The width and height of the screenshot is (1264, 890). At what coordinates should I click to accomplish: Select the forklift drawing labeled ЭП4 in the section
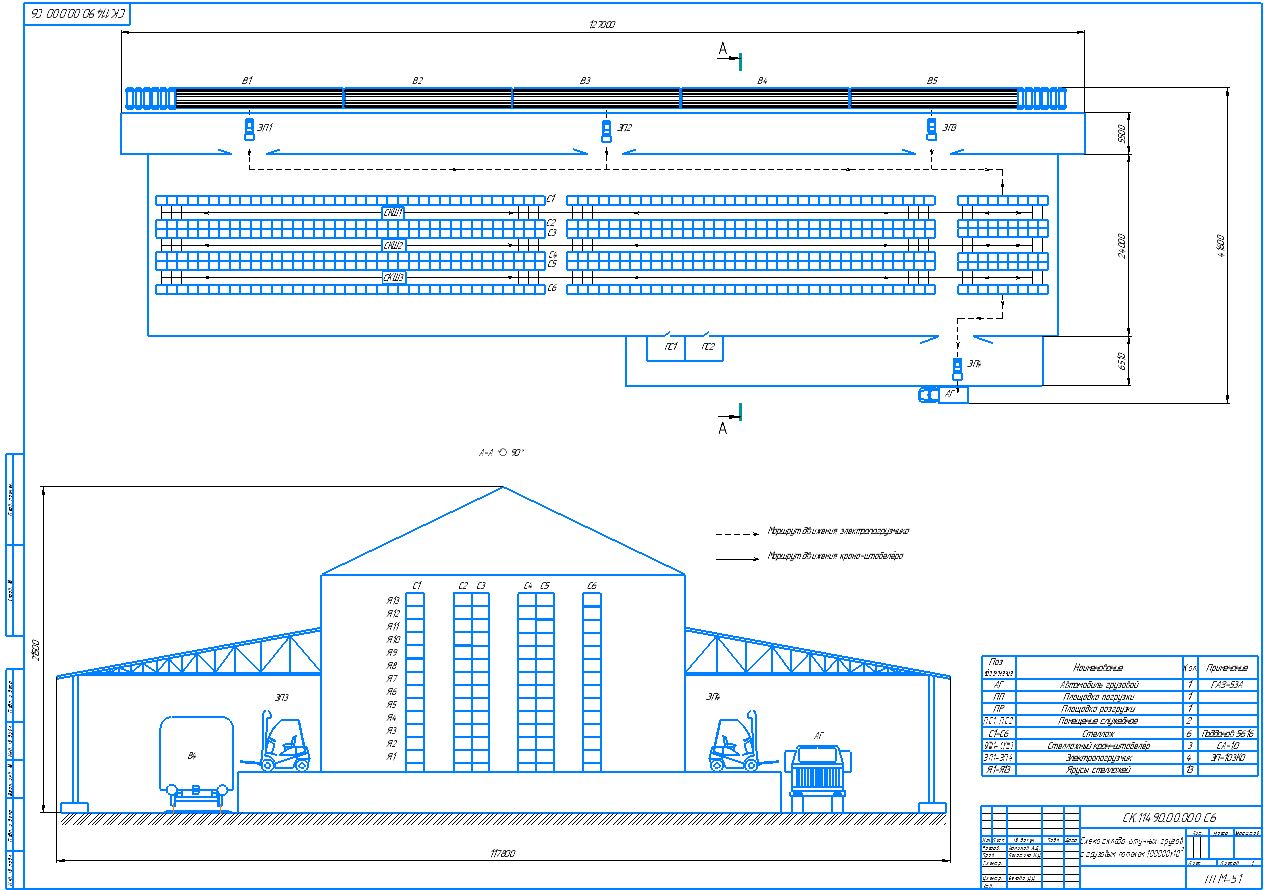point(743,742)
